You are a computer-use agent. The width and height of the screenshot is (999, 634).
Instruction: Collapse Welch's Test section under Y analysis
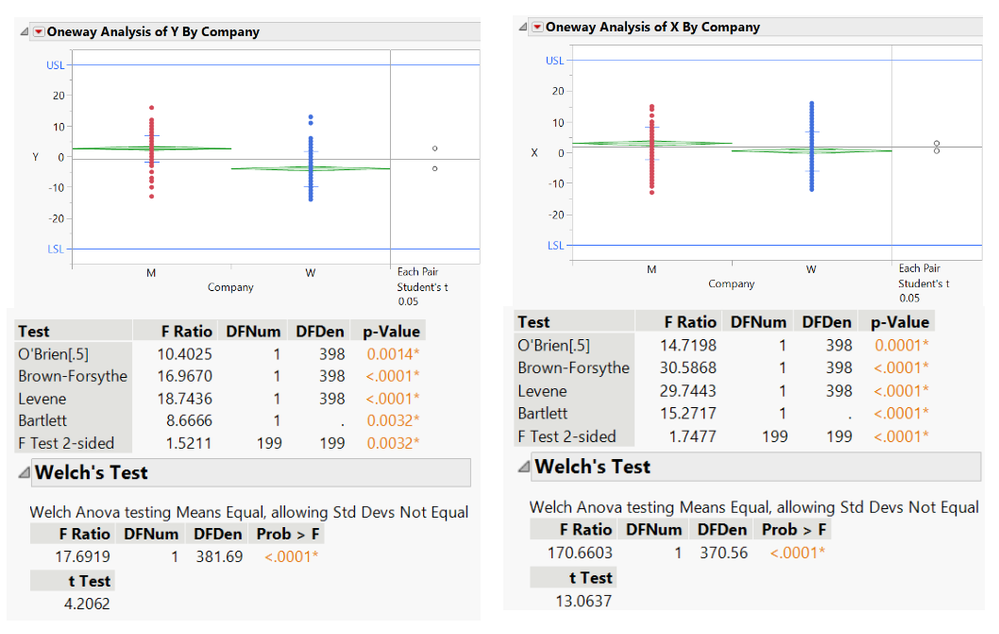pos(23,474)
